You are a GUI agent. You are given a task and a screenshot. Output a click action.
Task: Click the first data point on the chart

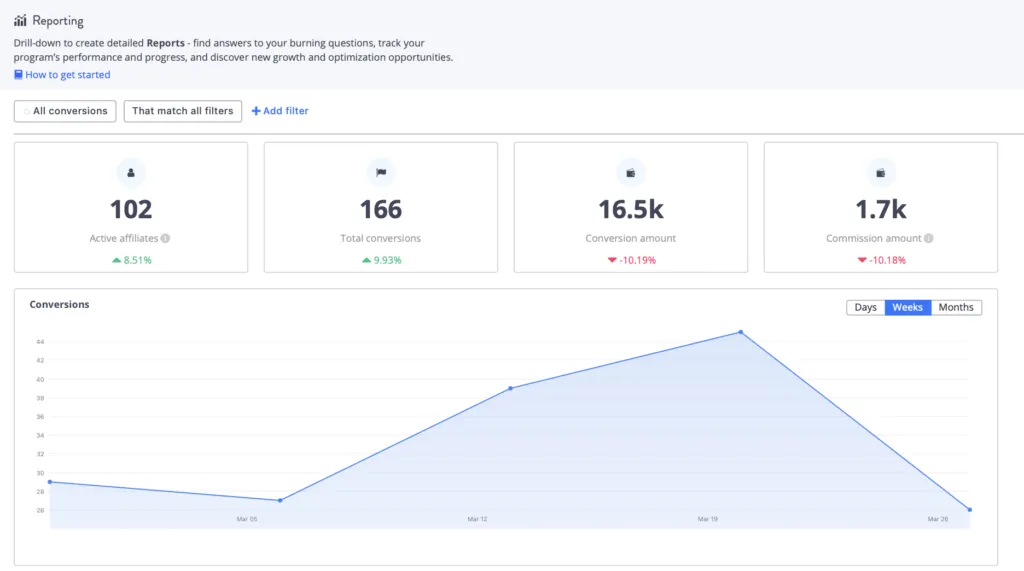coord(50,482)
